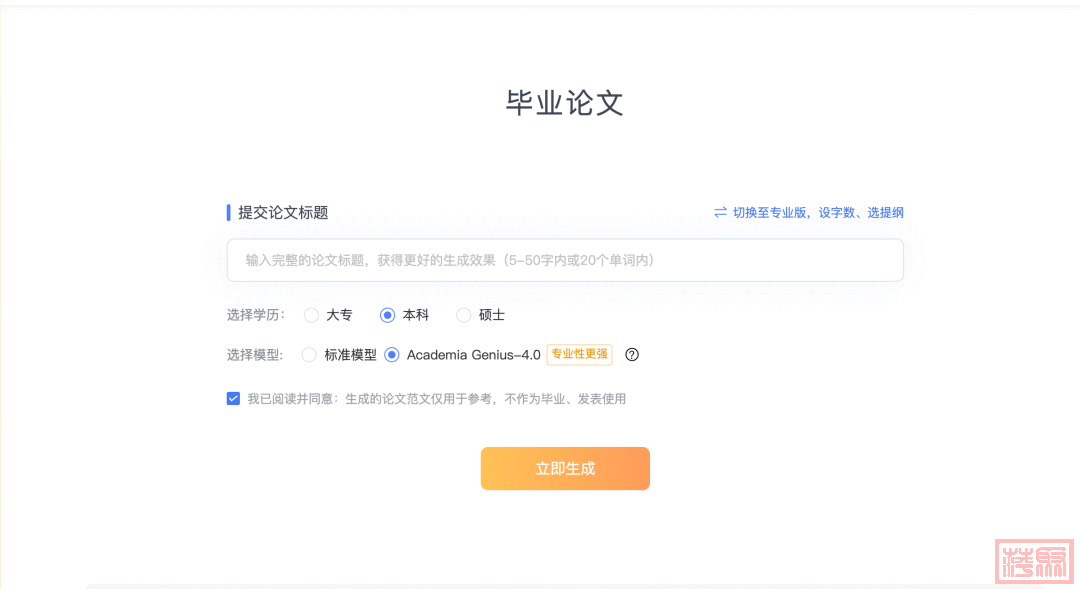Viewport: 1080px width, 589px height.
Task: Uncheck the 我已阅读并同意 agreement checkbox
Action: [x=234, y=399]
